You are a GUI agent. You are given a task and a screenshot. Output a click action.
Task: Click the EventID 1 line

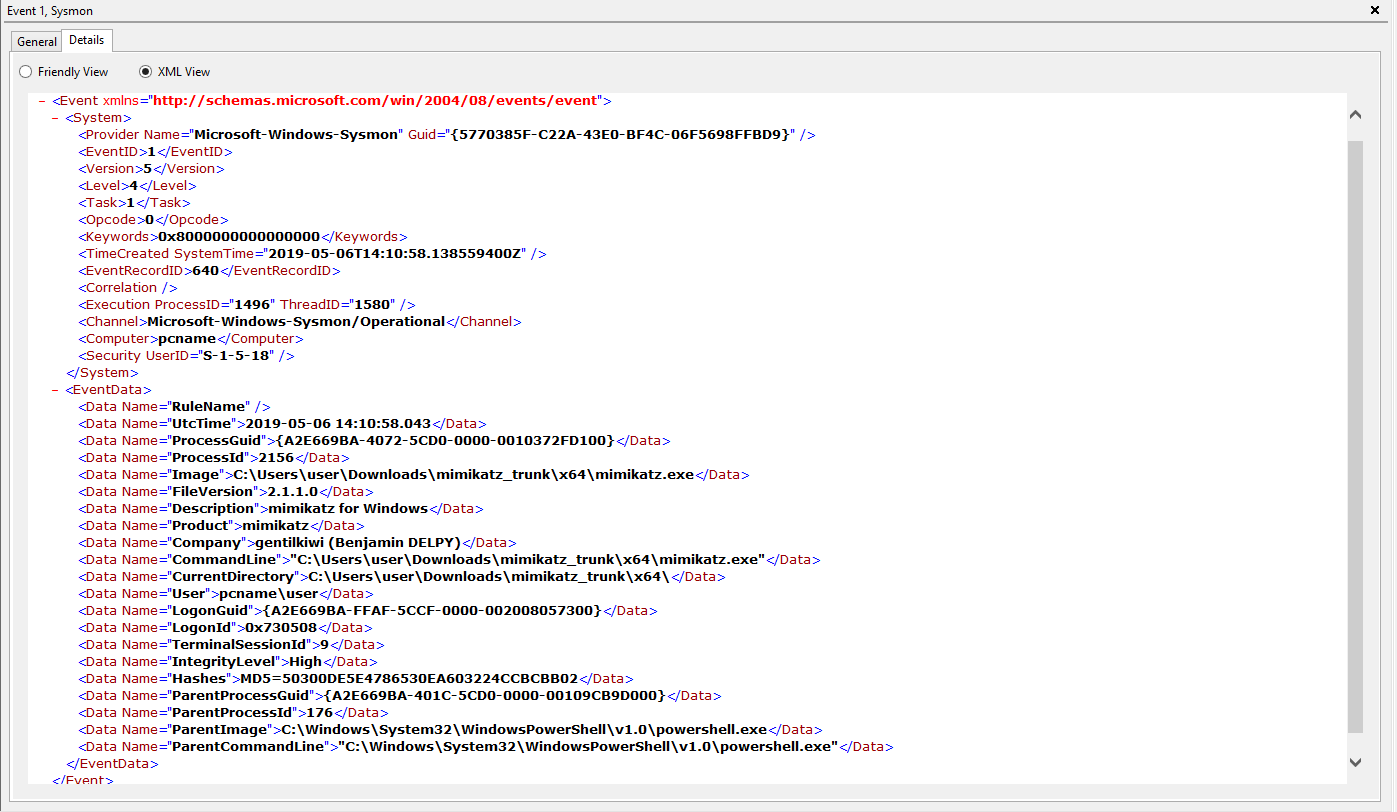155,152
